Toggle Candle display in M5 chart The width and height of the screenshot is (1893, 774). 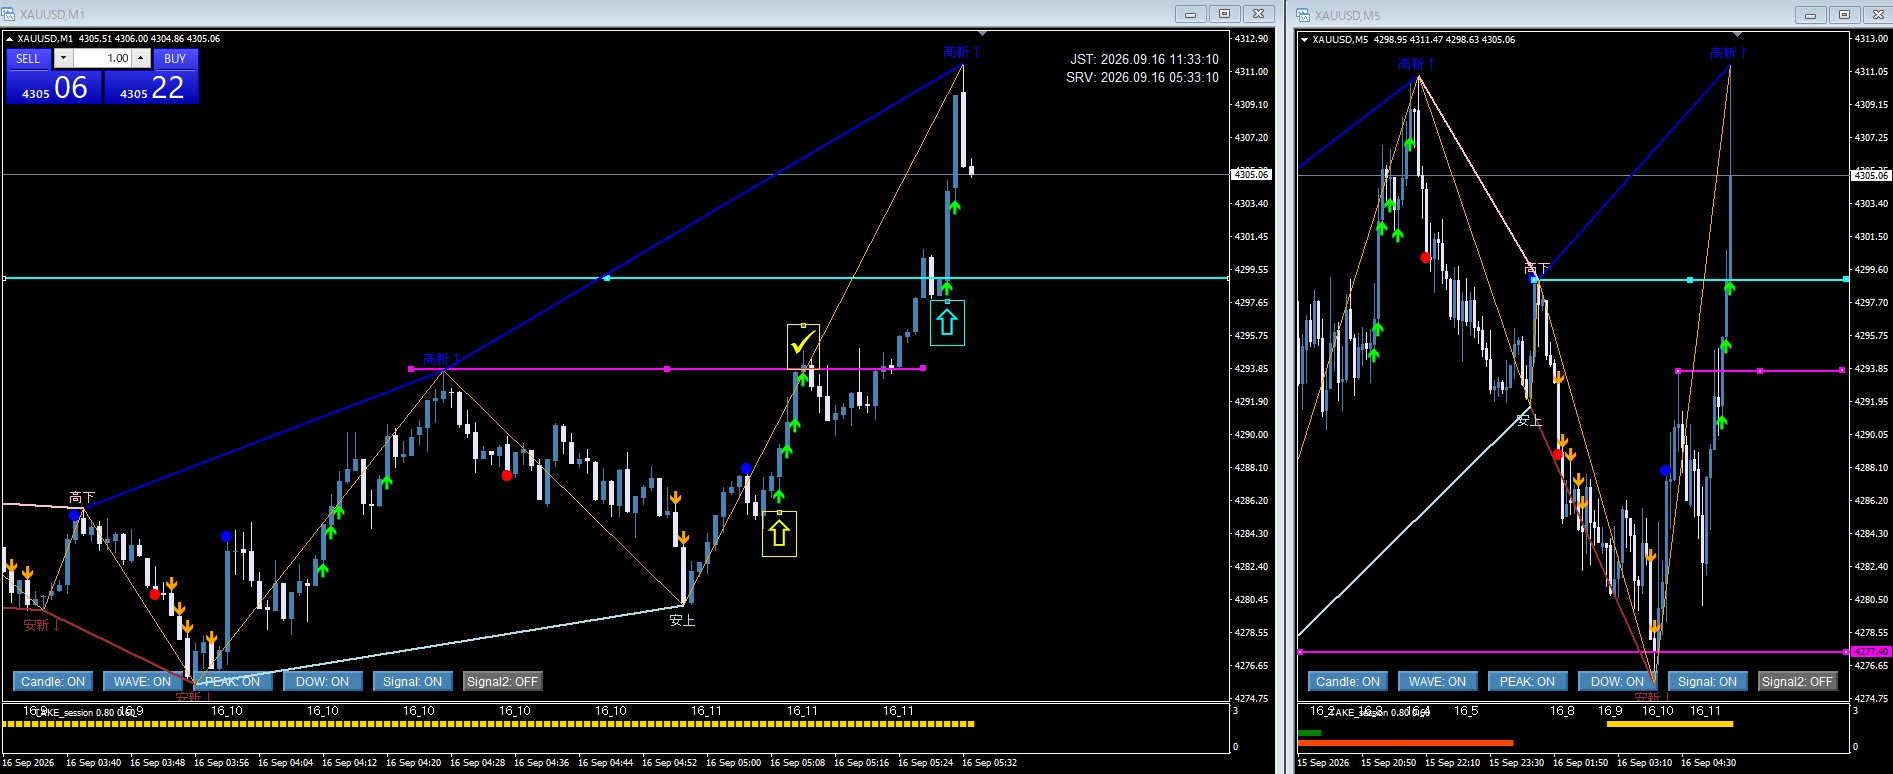pyautogui.click(x=1348, y=682)
